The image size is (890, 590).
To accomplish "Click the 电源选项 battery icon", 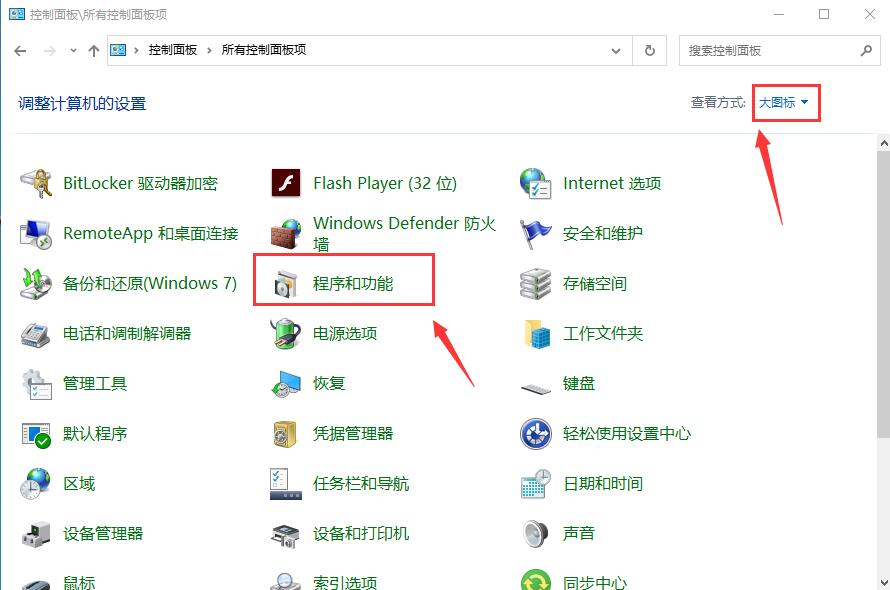I will click(x=286, y=334).
